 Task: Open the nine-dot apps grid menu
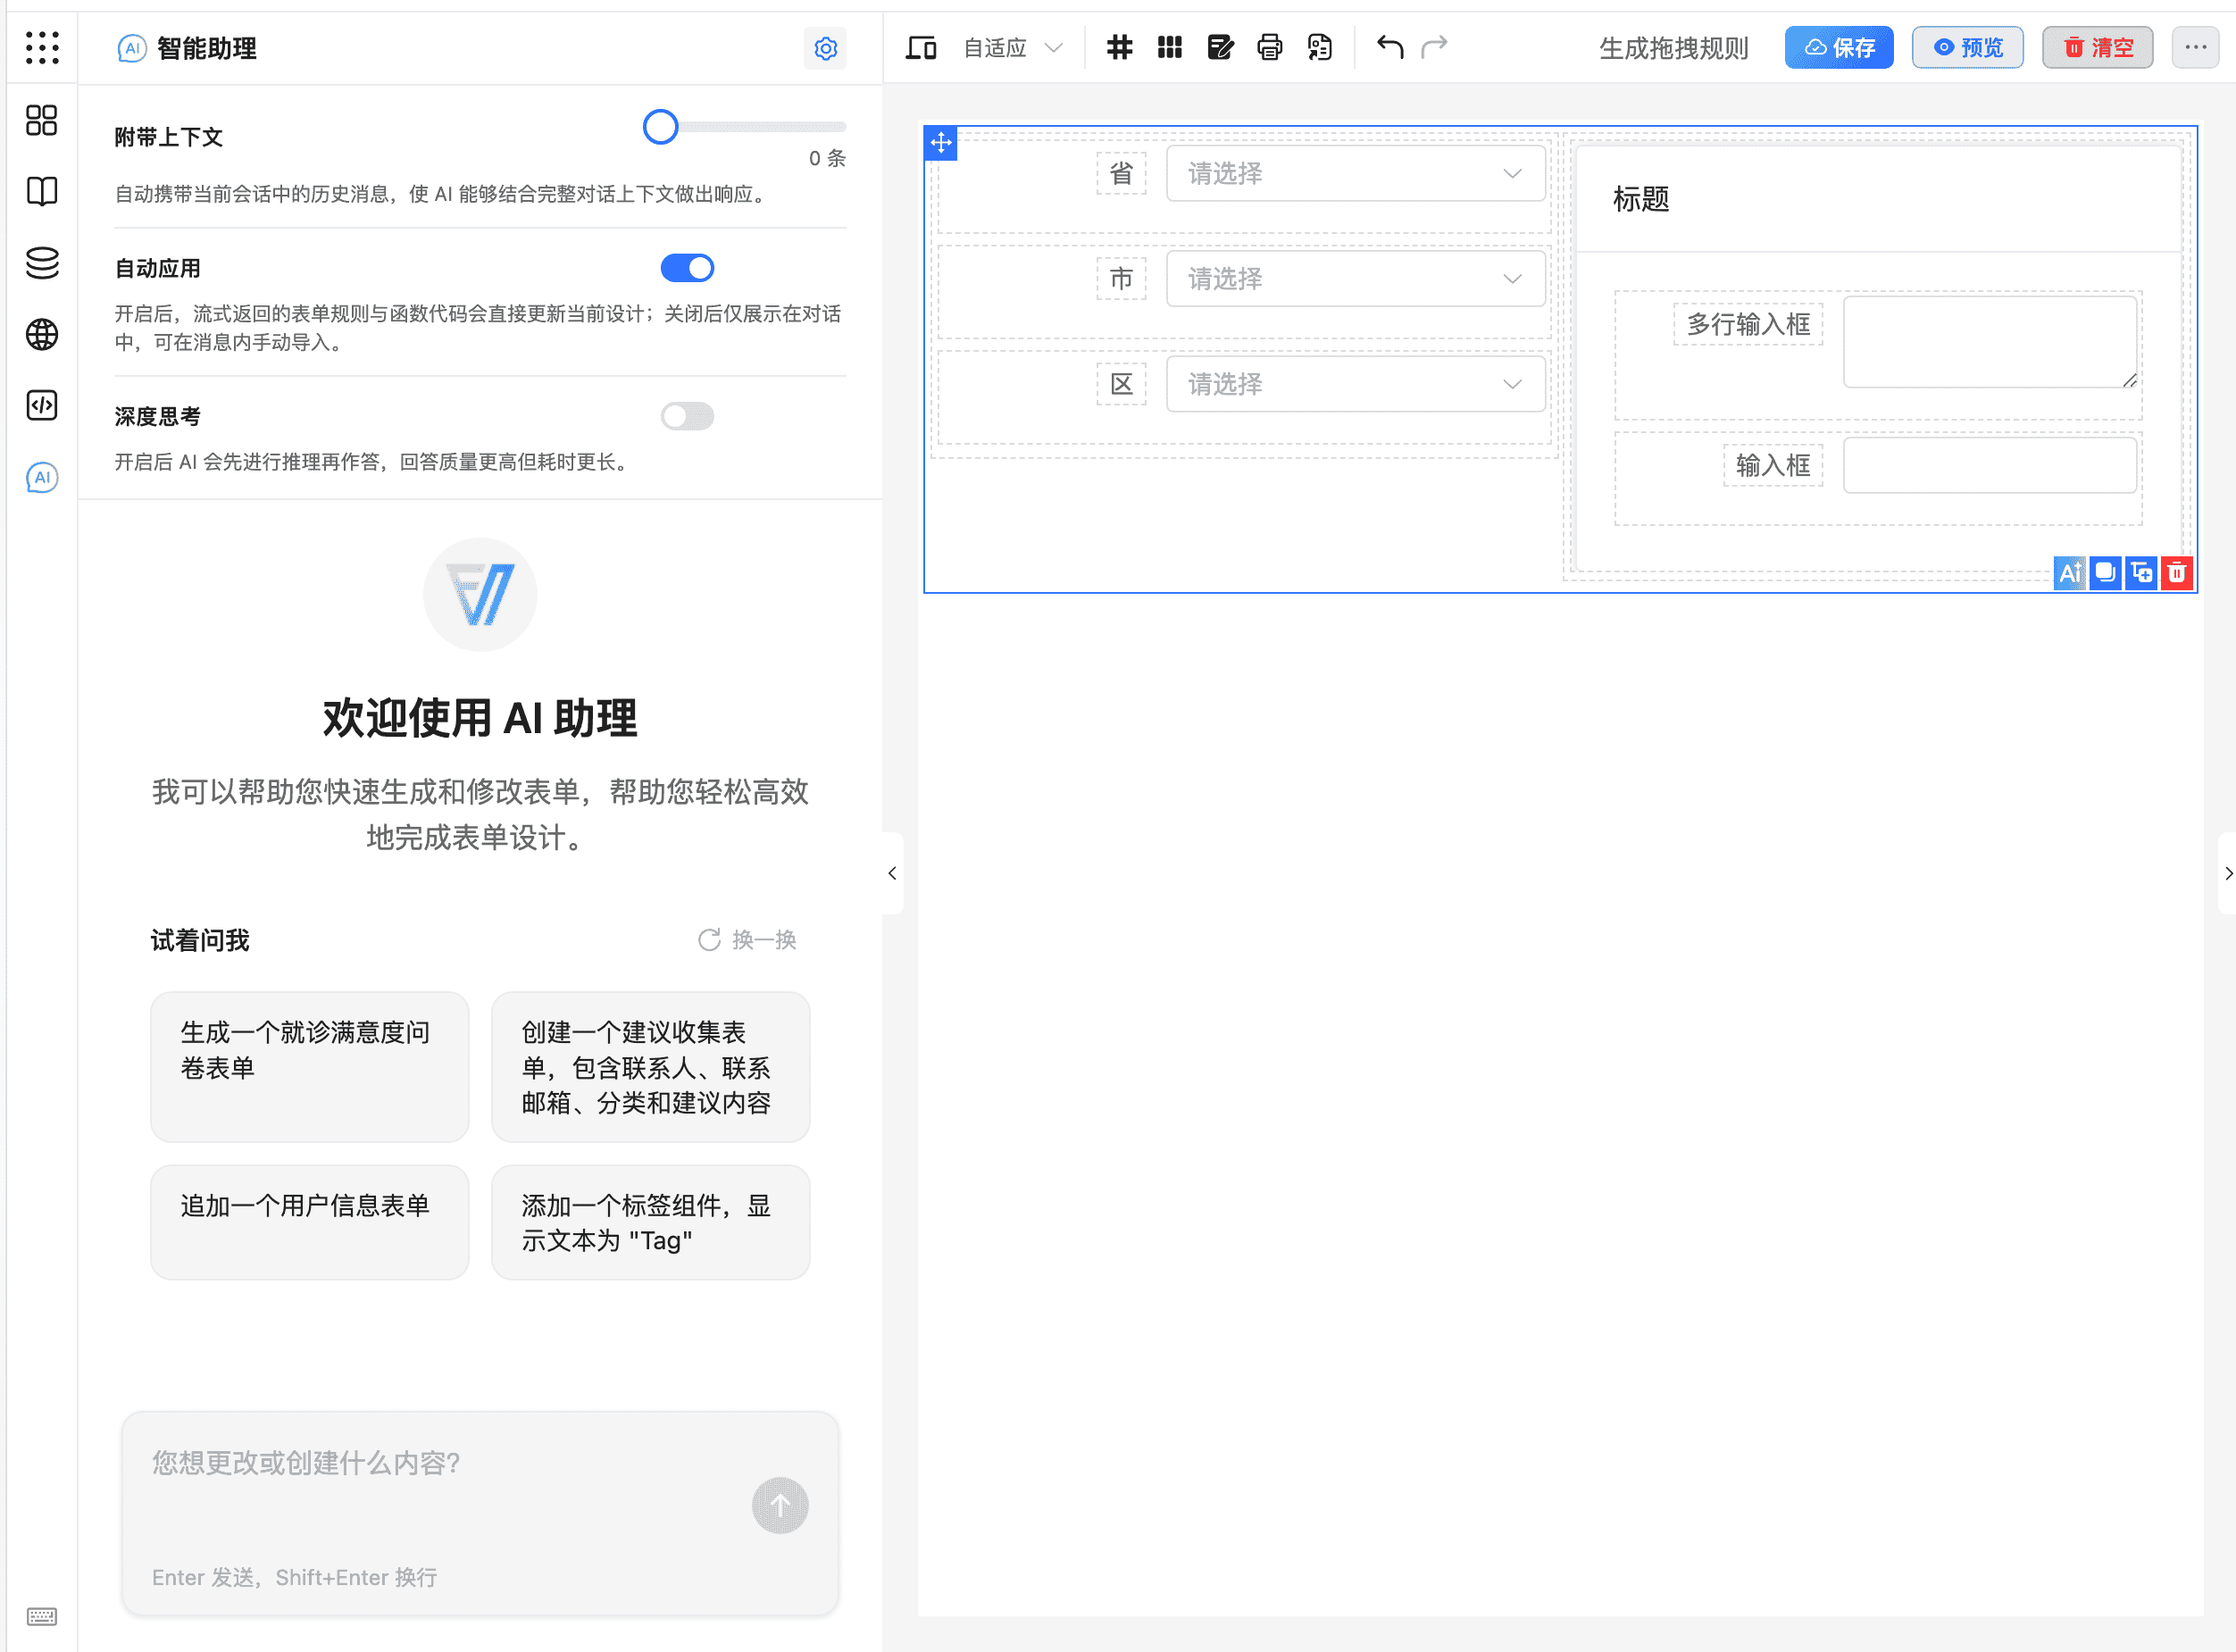[42, 47]
